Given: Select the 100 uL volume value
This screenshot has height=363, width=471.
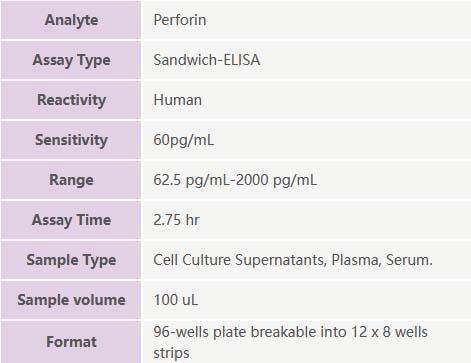Looking at the screenshot, I should [x=176, y=300].
